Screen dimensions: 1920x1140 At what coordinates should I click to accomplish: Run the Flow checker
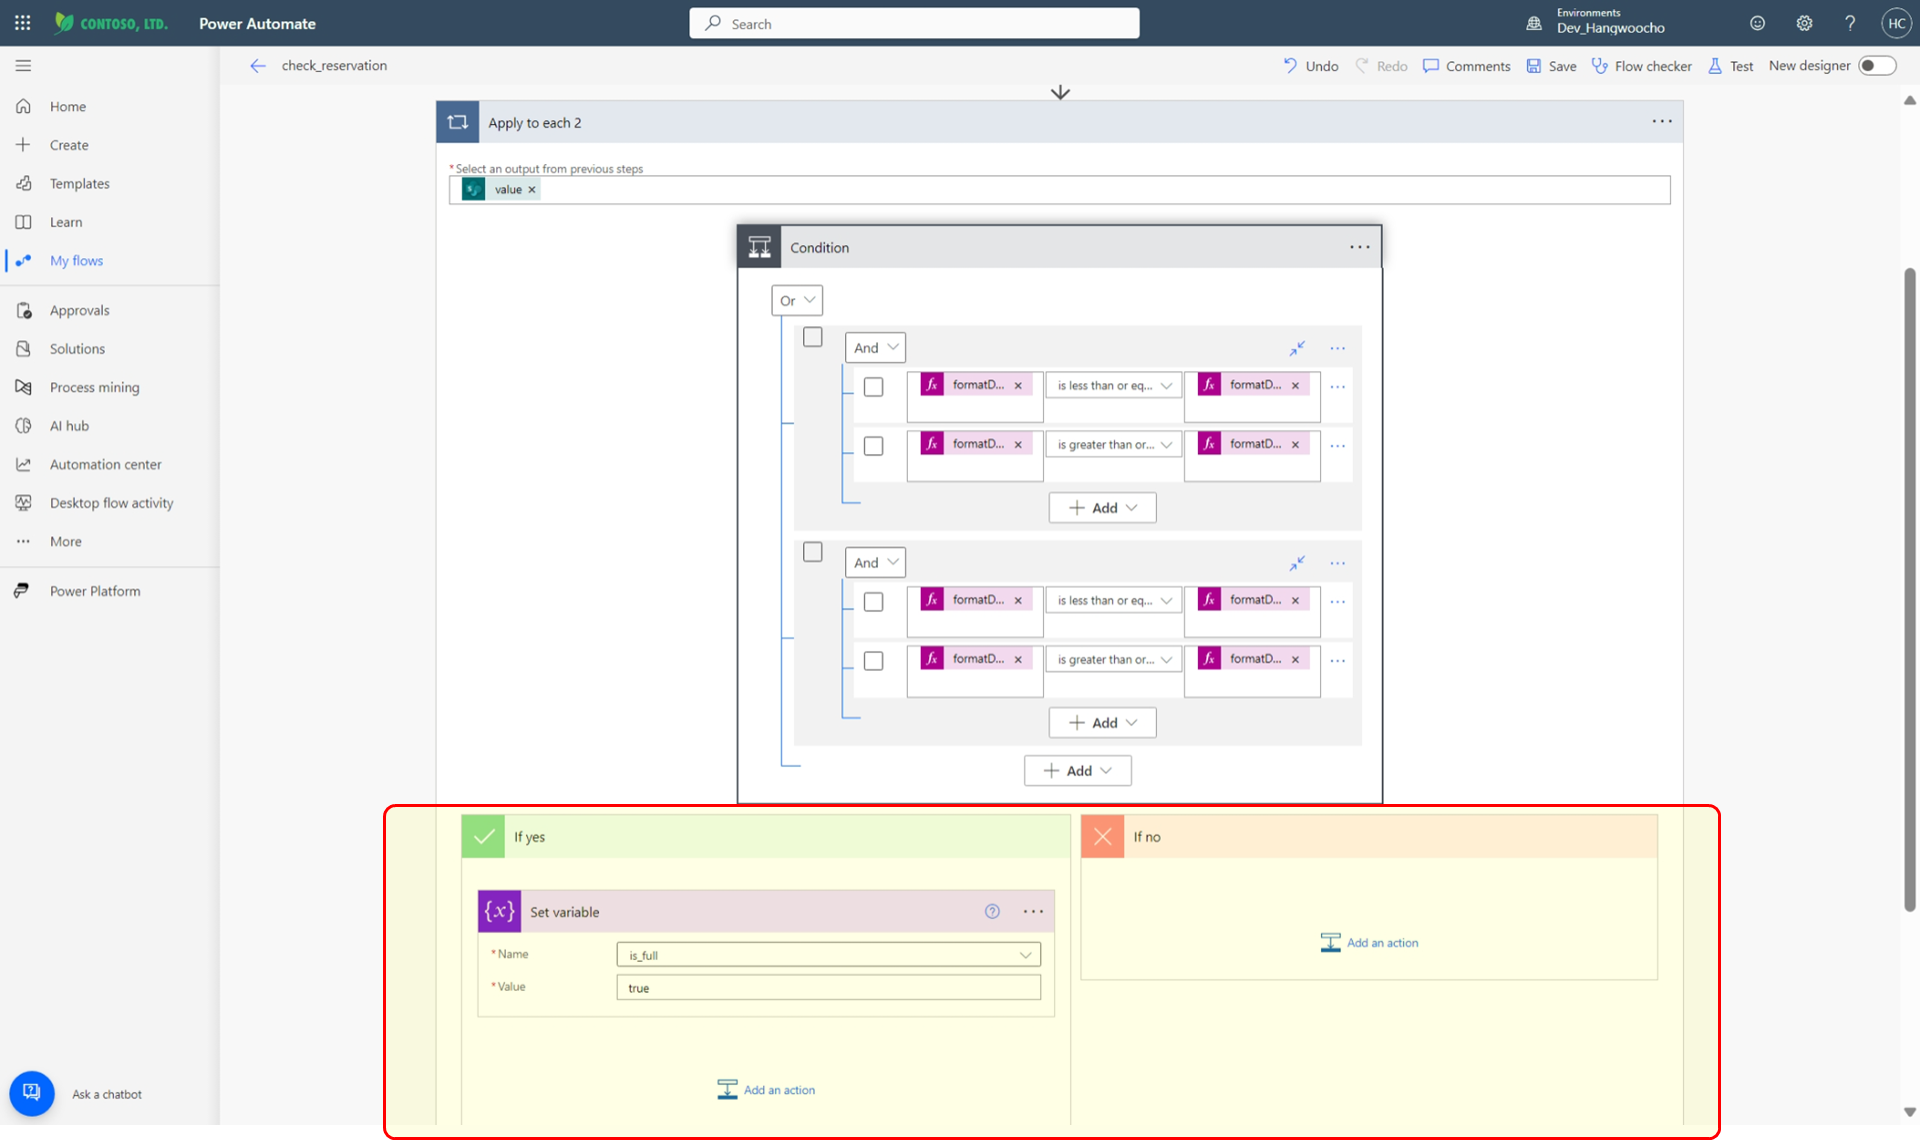[x=1641, y=66]
